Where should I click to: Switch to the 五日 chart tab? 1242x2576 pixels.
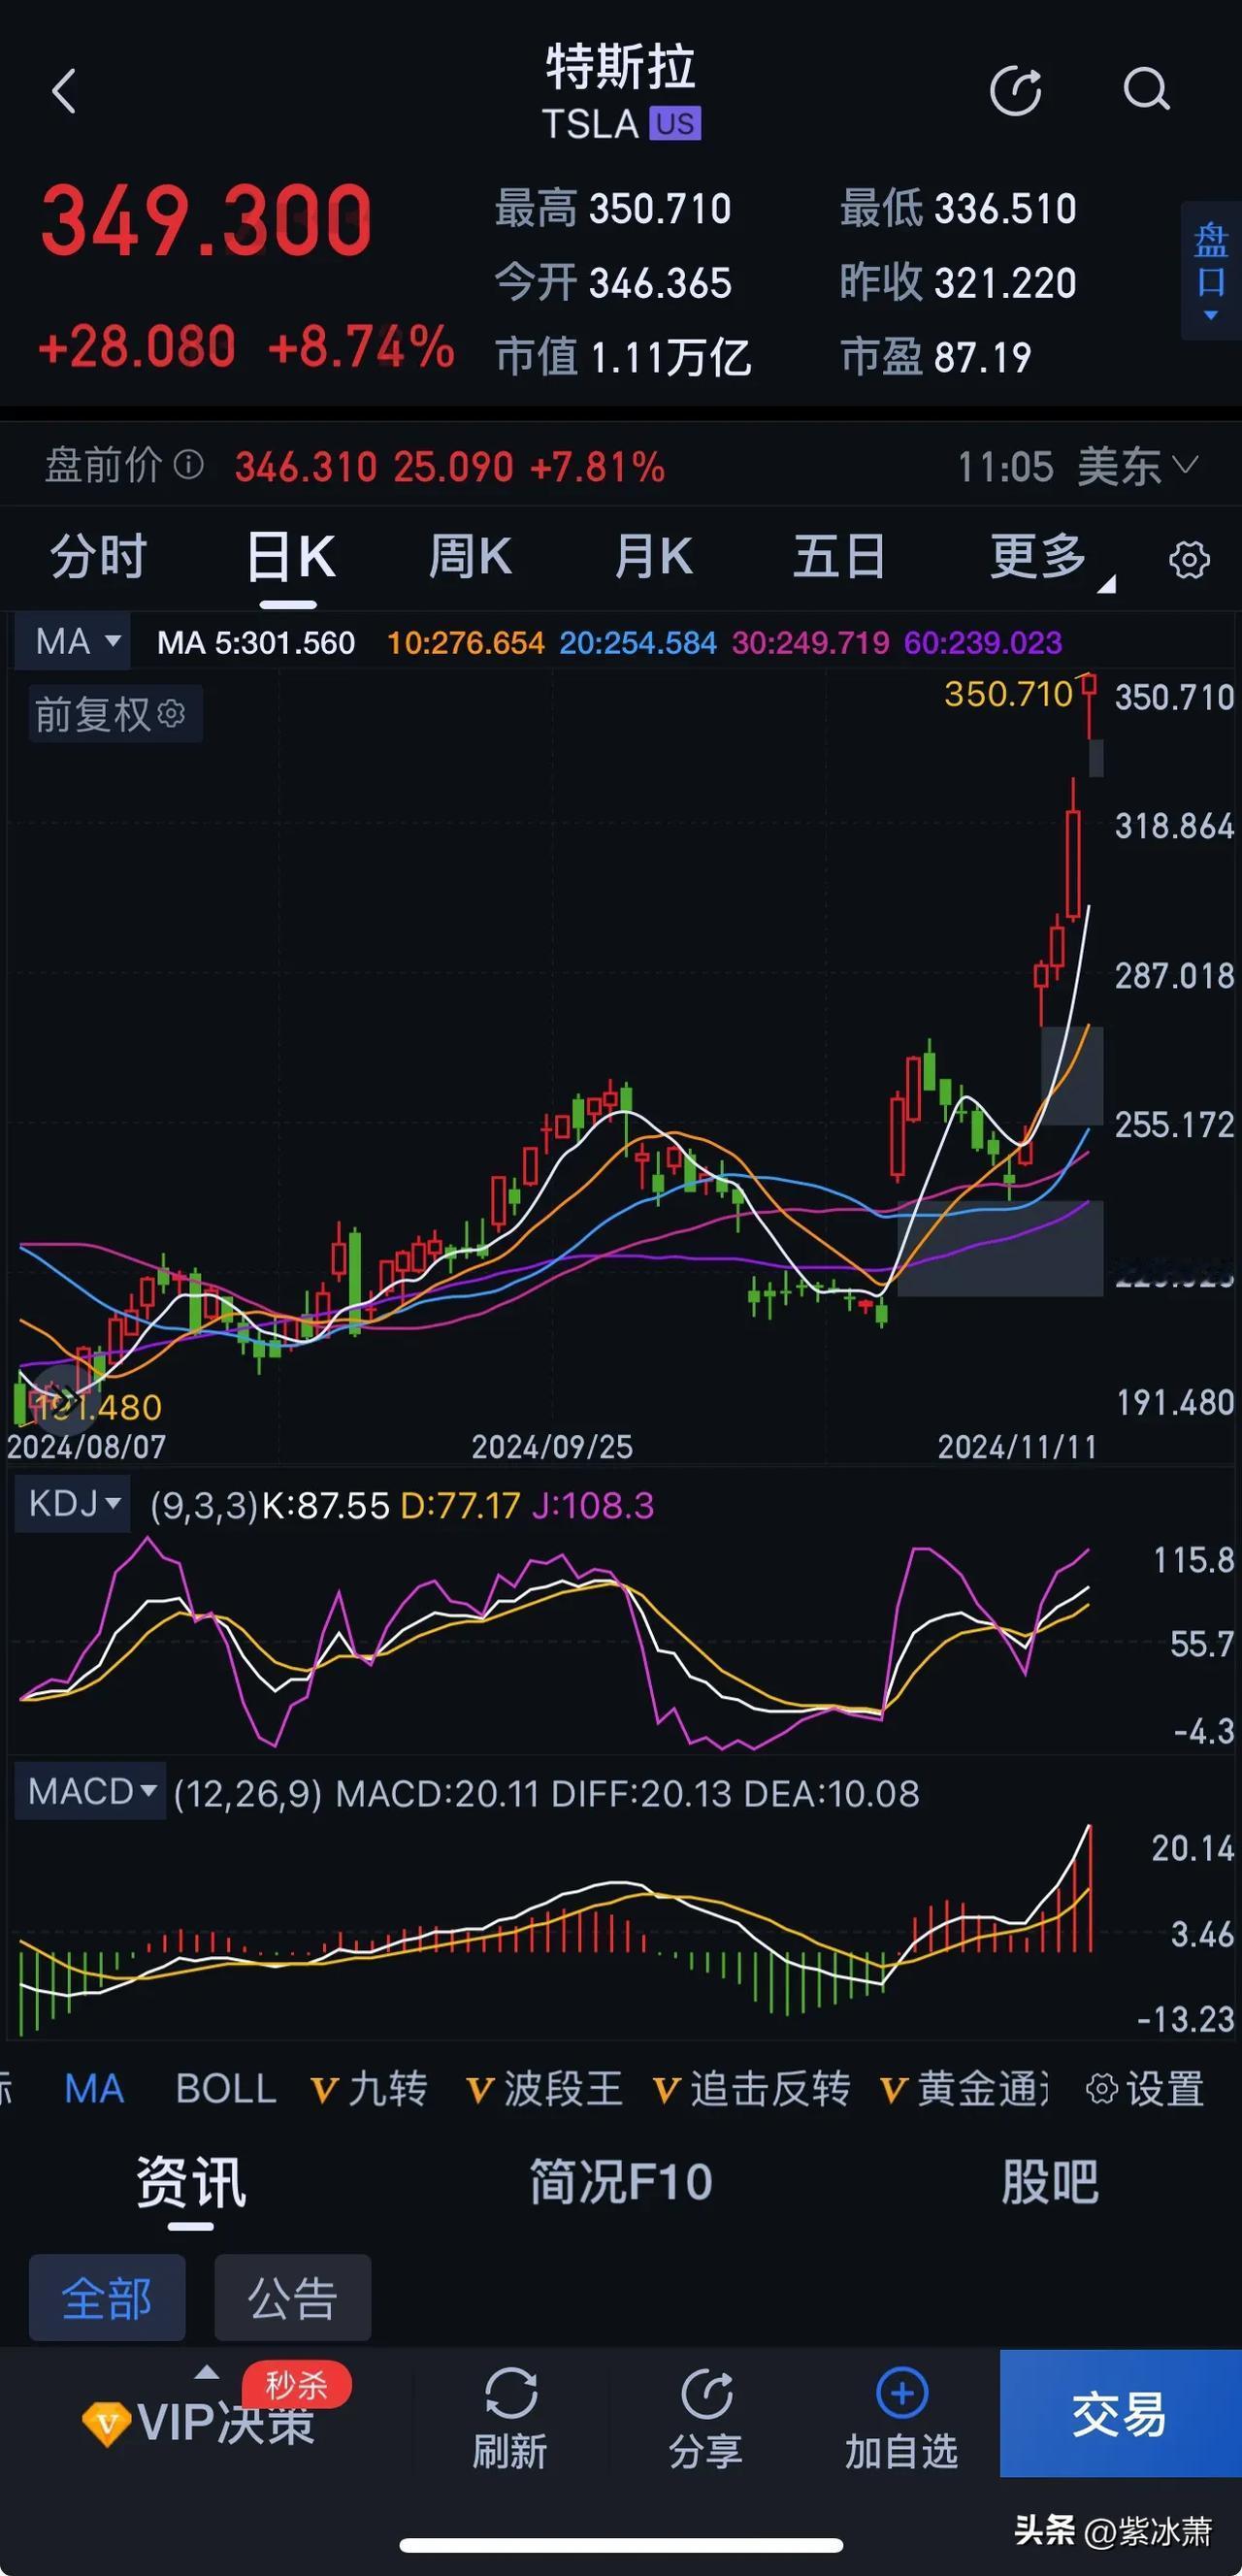click(x=838, y=556)
